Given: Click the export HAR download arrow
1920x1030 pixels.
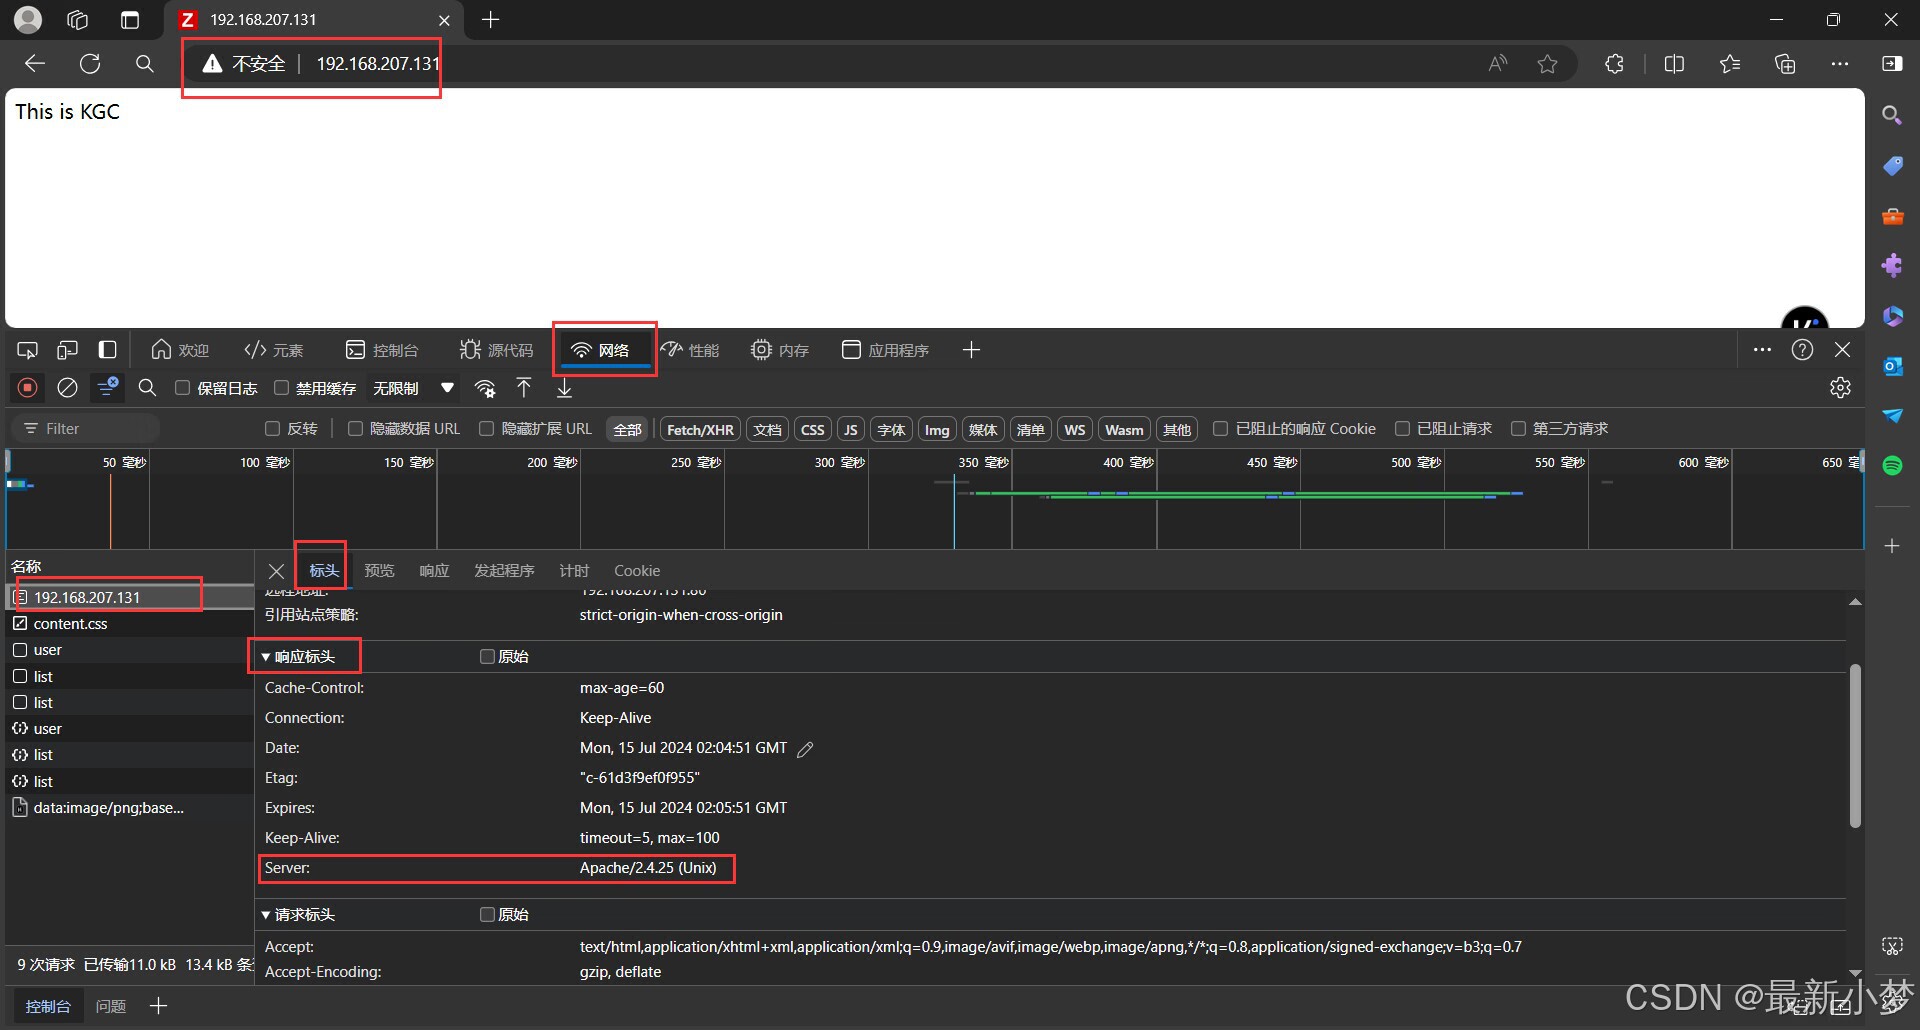Looking at the screenshot, I should (x=564, y=388).
